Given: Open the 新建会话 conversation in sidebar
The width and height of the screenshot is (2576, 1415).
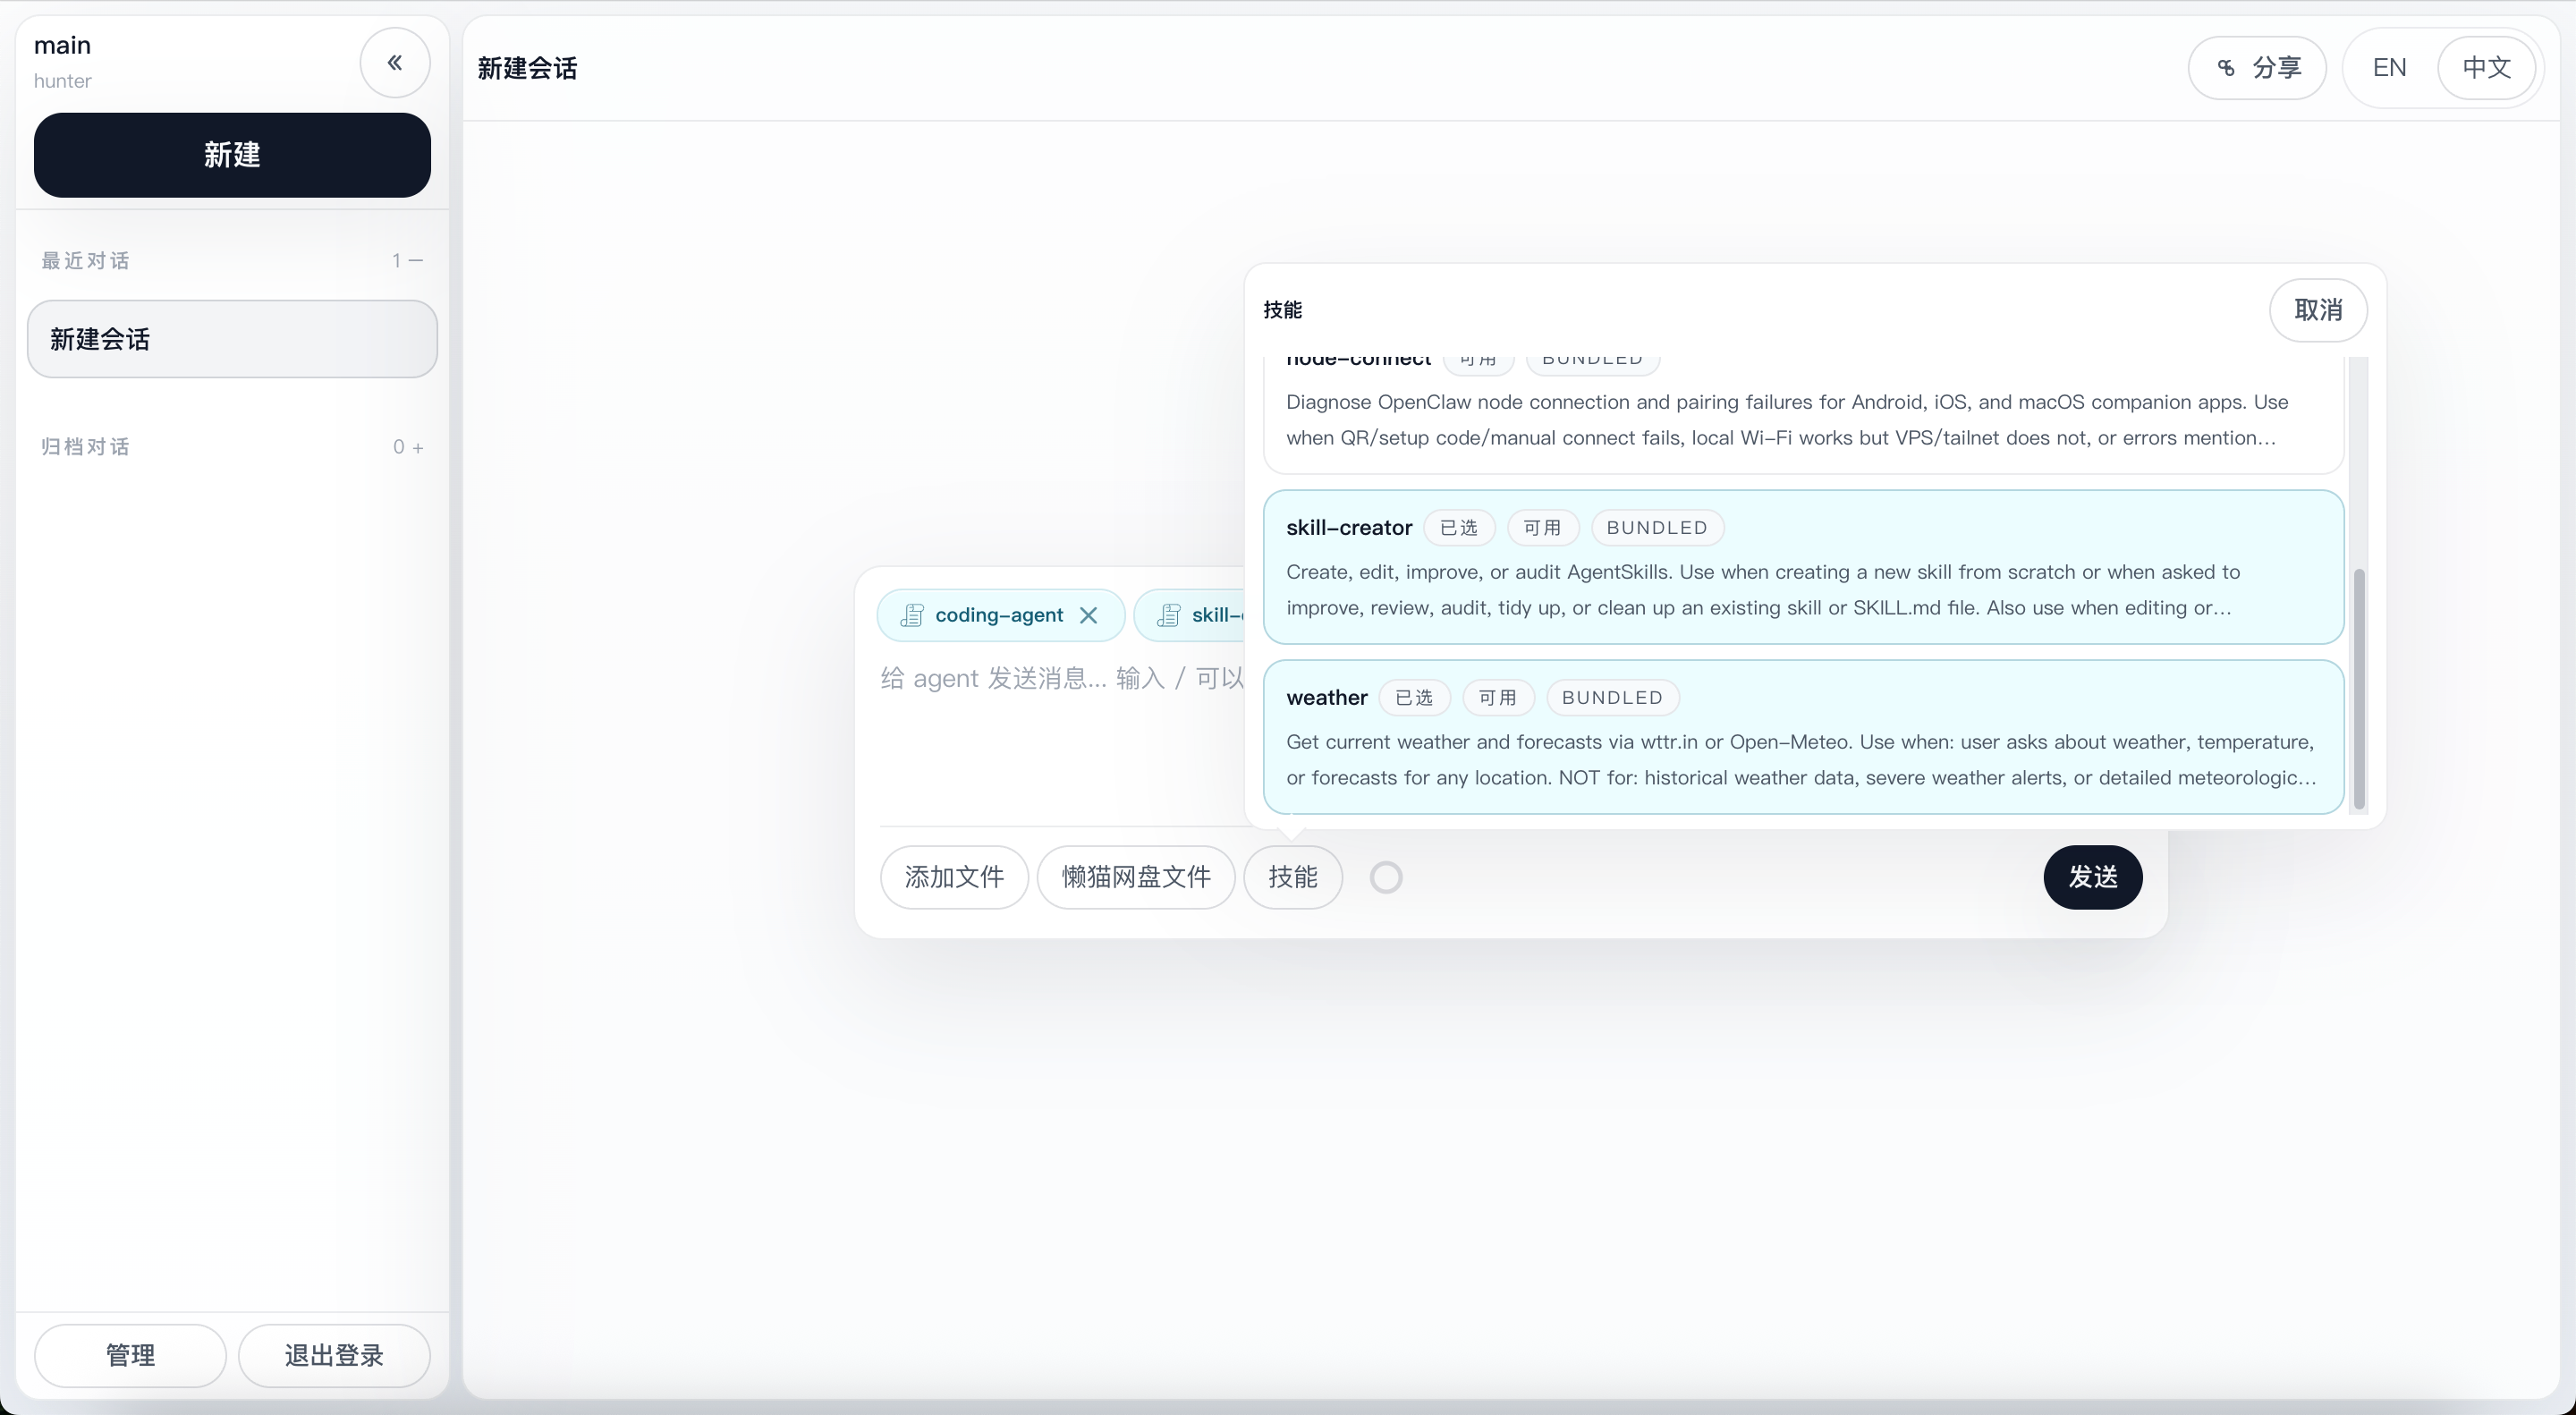Looking at the screenshot, I should 232,339.
